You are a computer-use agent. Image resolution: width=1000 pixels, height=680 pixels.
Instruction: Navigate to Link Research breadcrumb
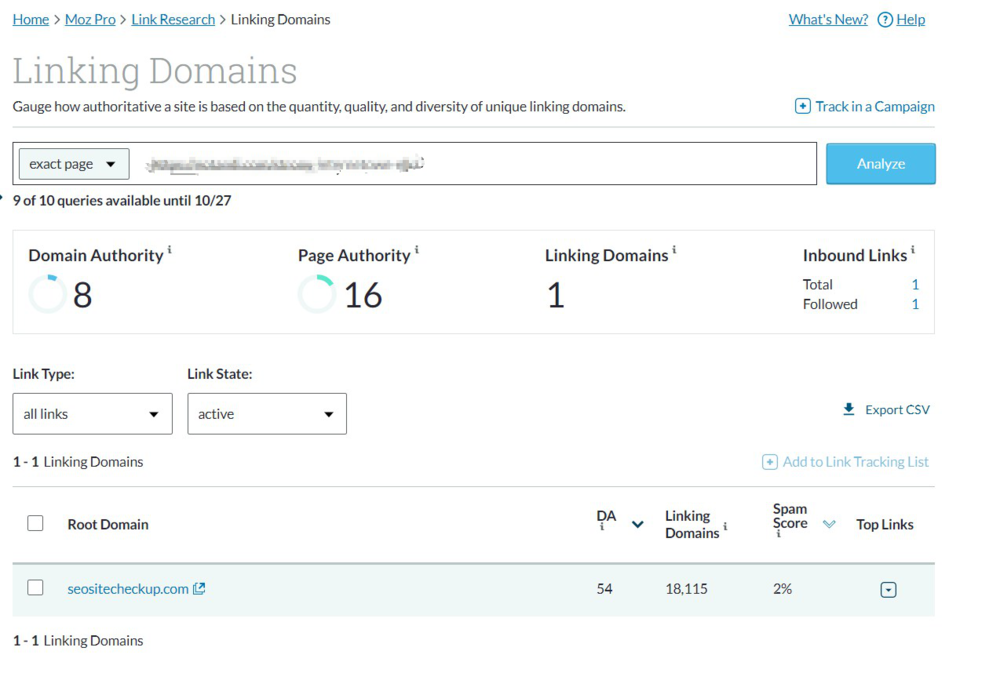coord(173,19)
